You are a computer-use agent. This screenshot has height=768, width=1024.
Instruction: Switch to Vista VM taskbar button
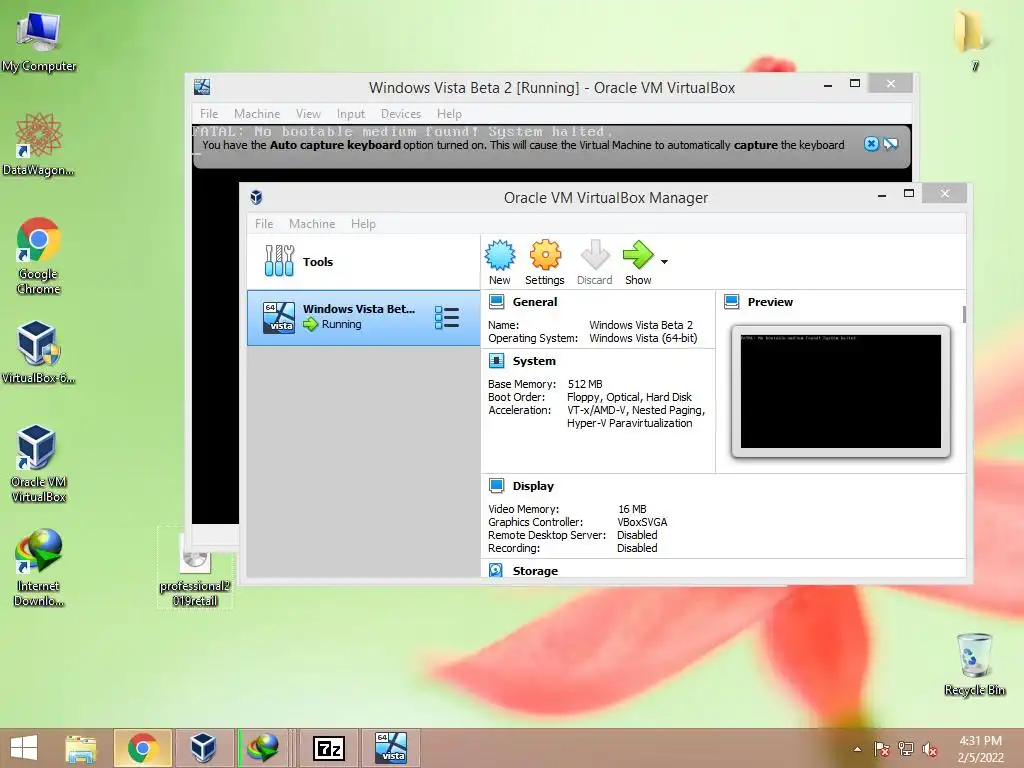pos(391,748)
